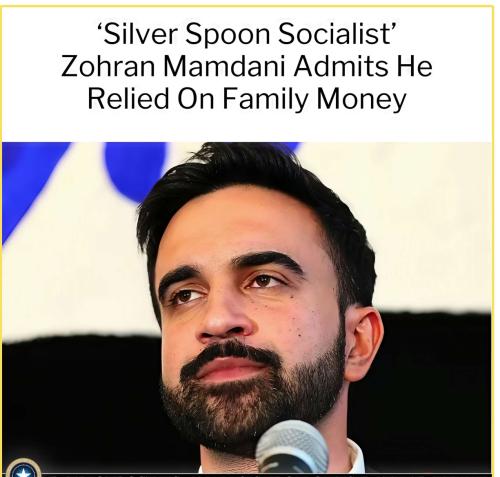Click the name 'Zohran' in the headline

point(108,66)
